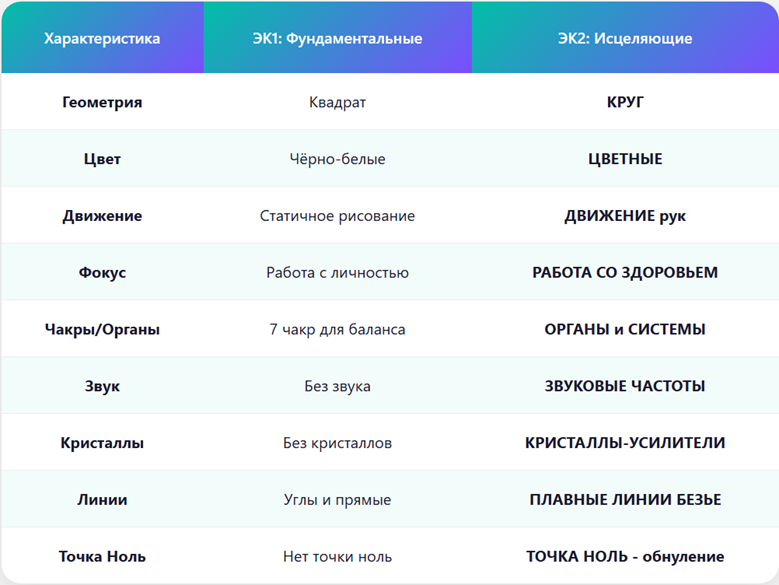This screenshot has width=779, height=585.
Task: Click the Фокус row label
Action: [102, 272]
